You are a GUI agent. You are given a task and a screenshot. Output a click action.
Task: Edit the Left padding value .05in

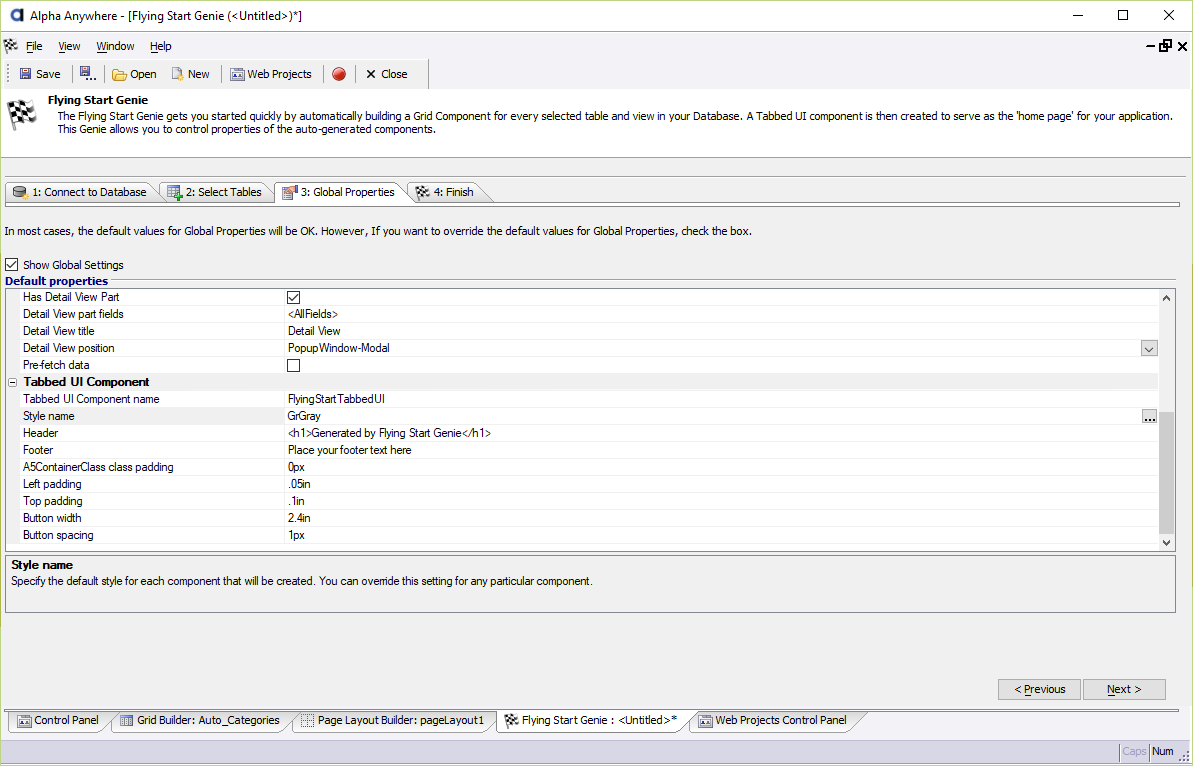point(720,484)
